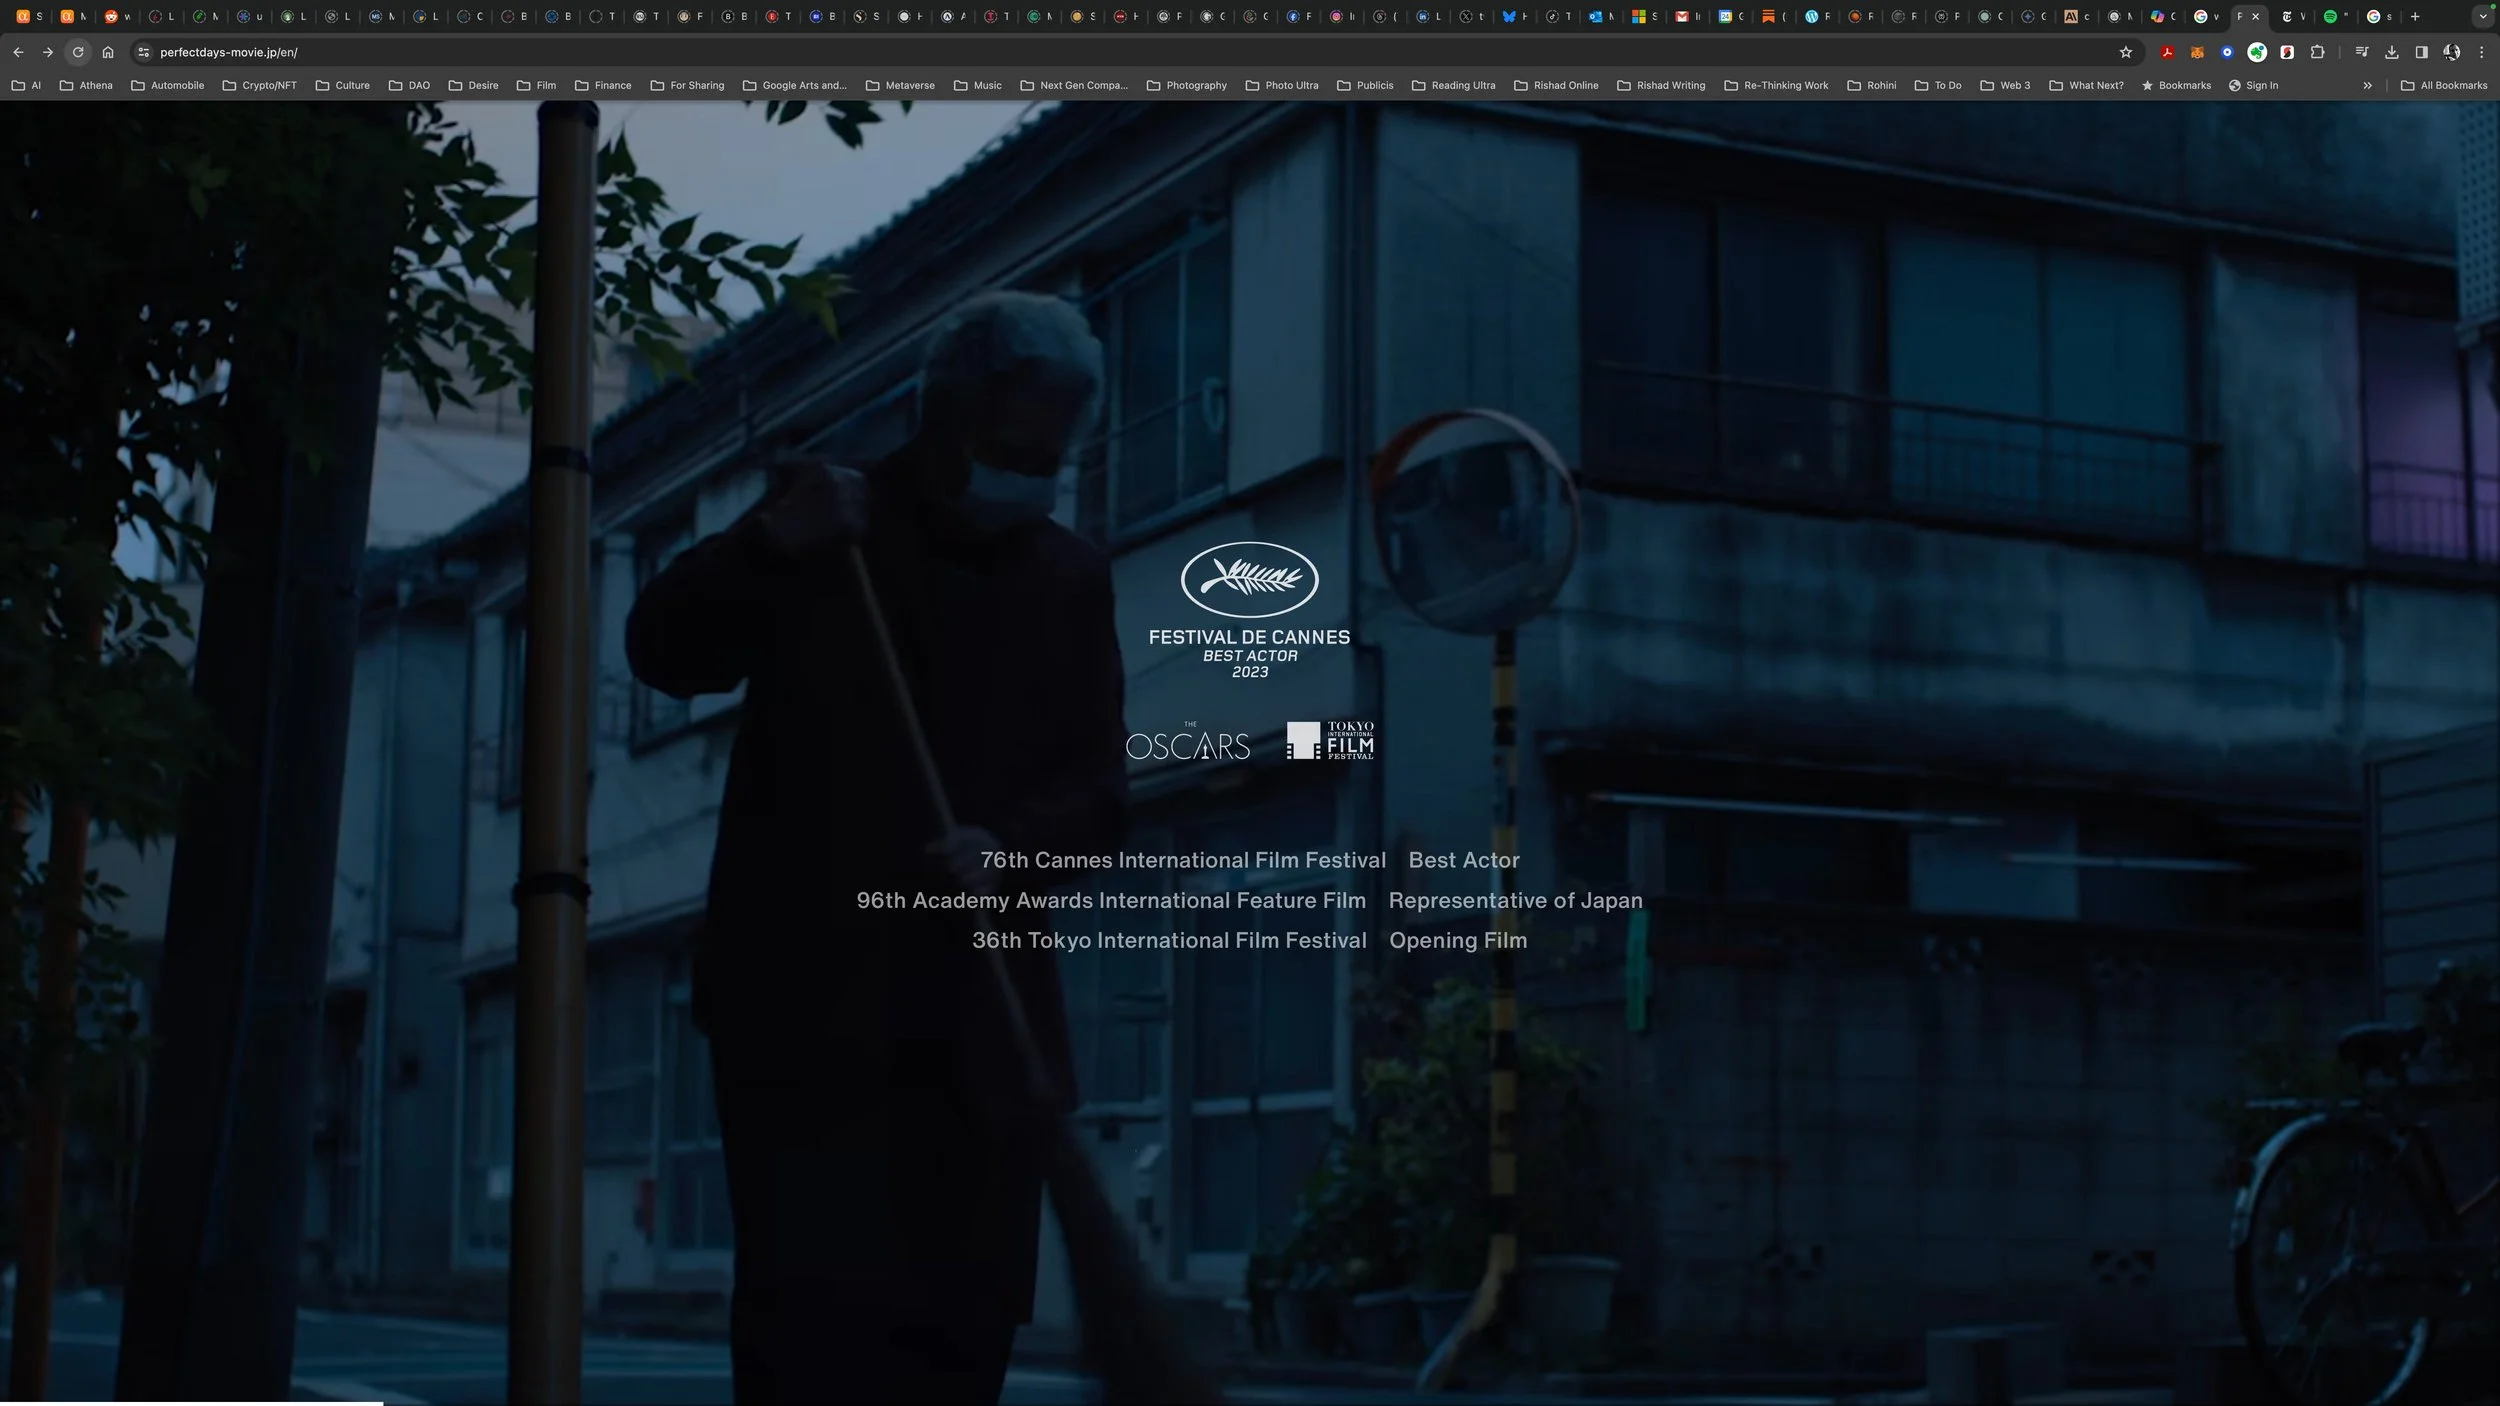Go to the browser home page
The height and width of the screenshot is (1406, 2500).
(x=108, y=52)
